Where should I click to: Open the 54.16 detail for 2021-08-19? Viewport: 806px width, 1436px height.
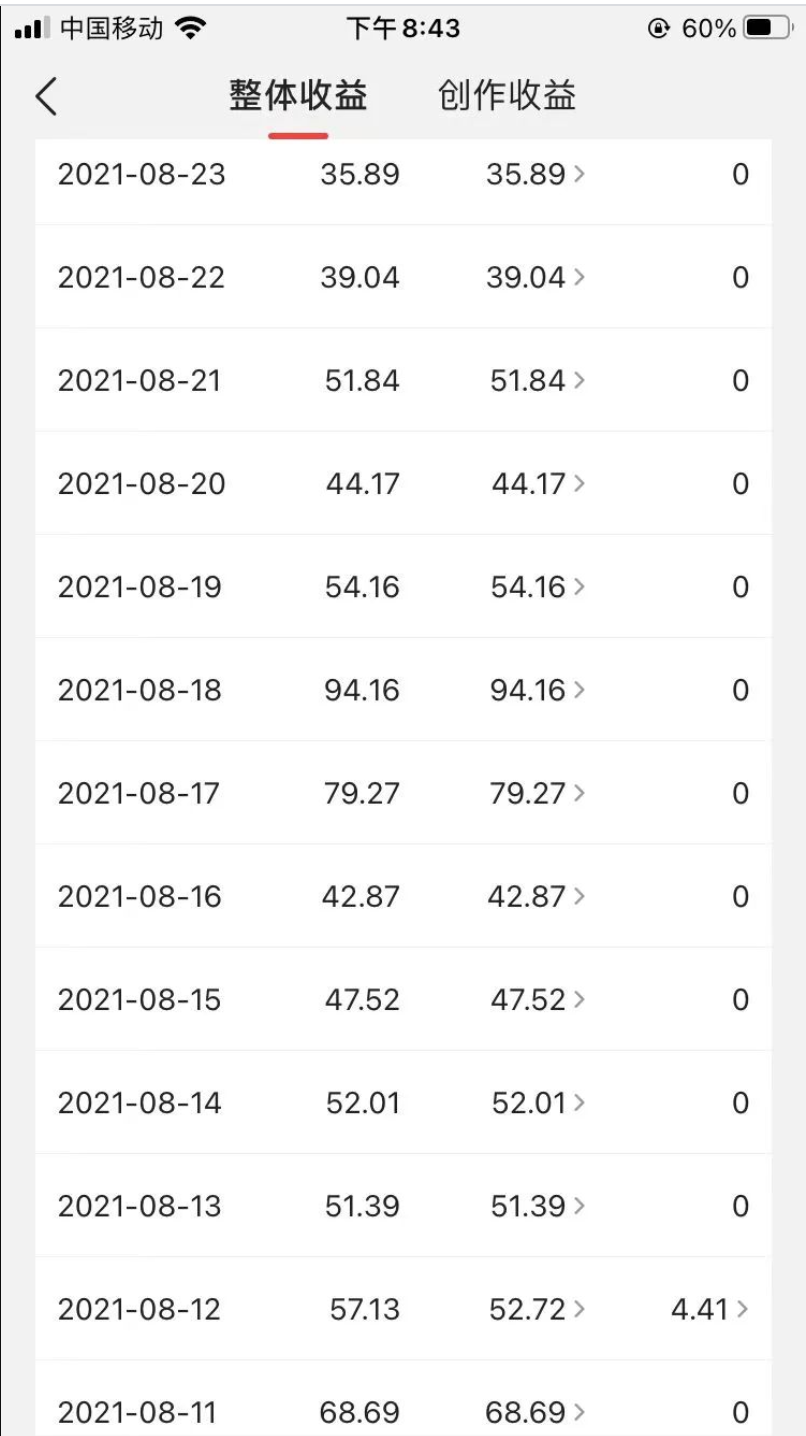point(537,588)
